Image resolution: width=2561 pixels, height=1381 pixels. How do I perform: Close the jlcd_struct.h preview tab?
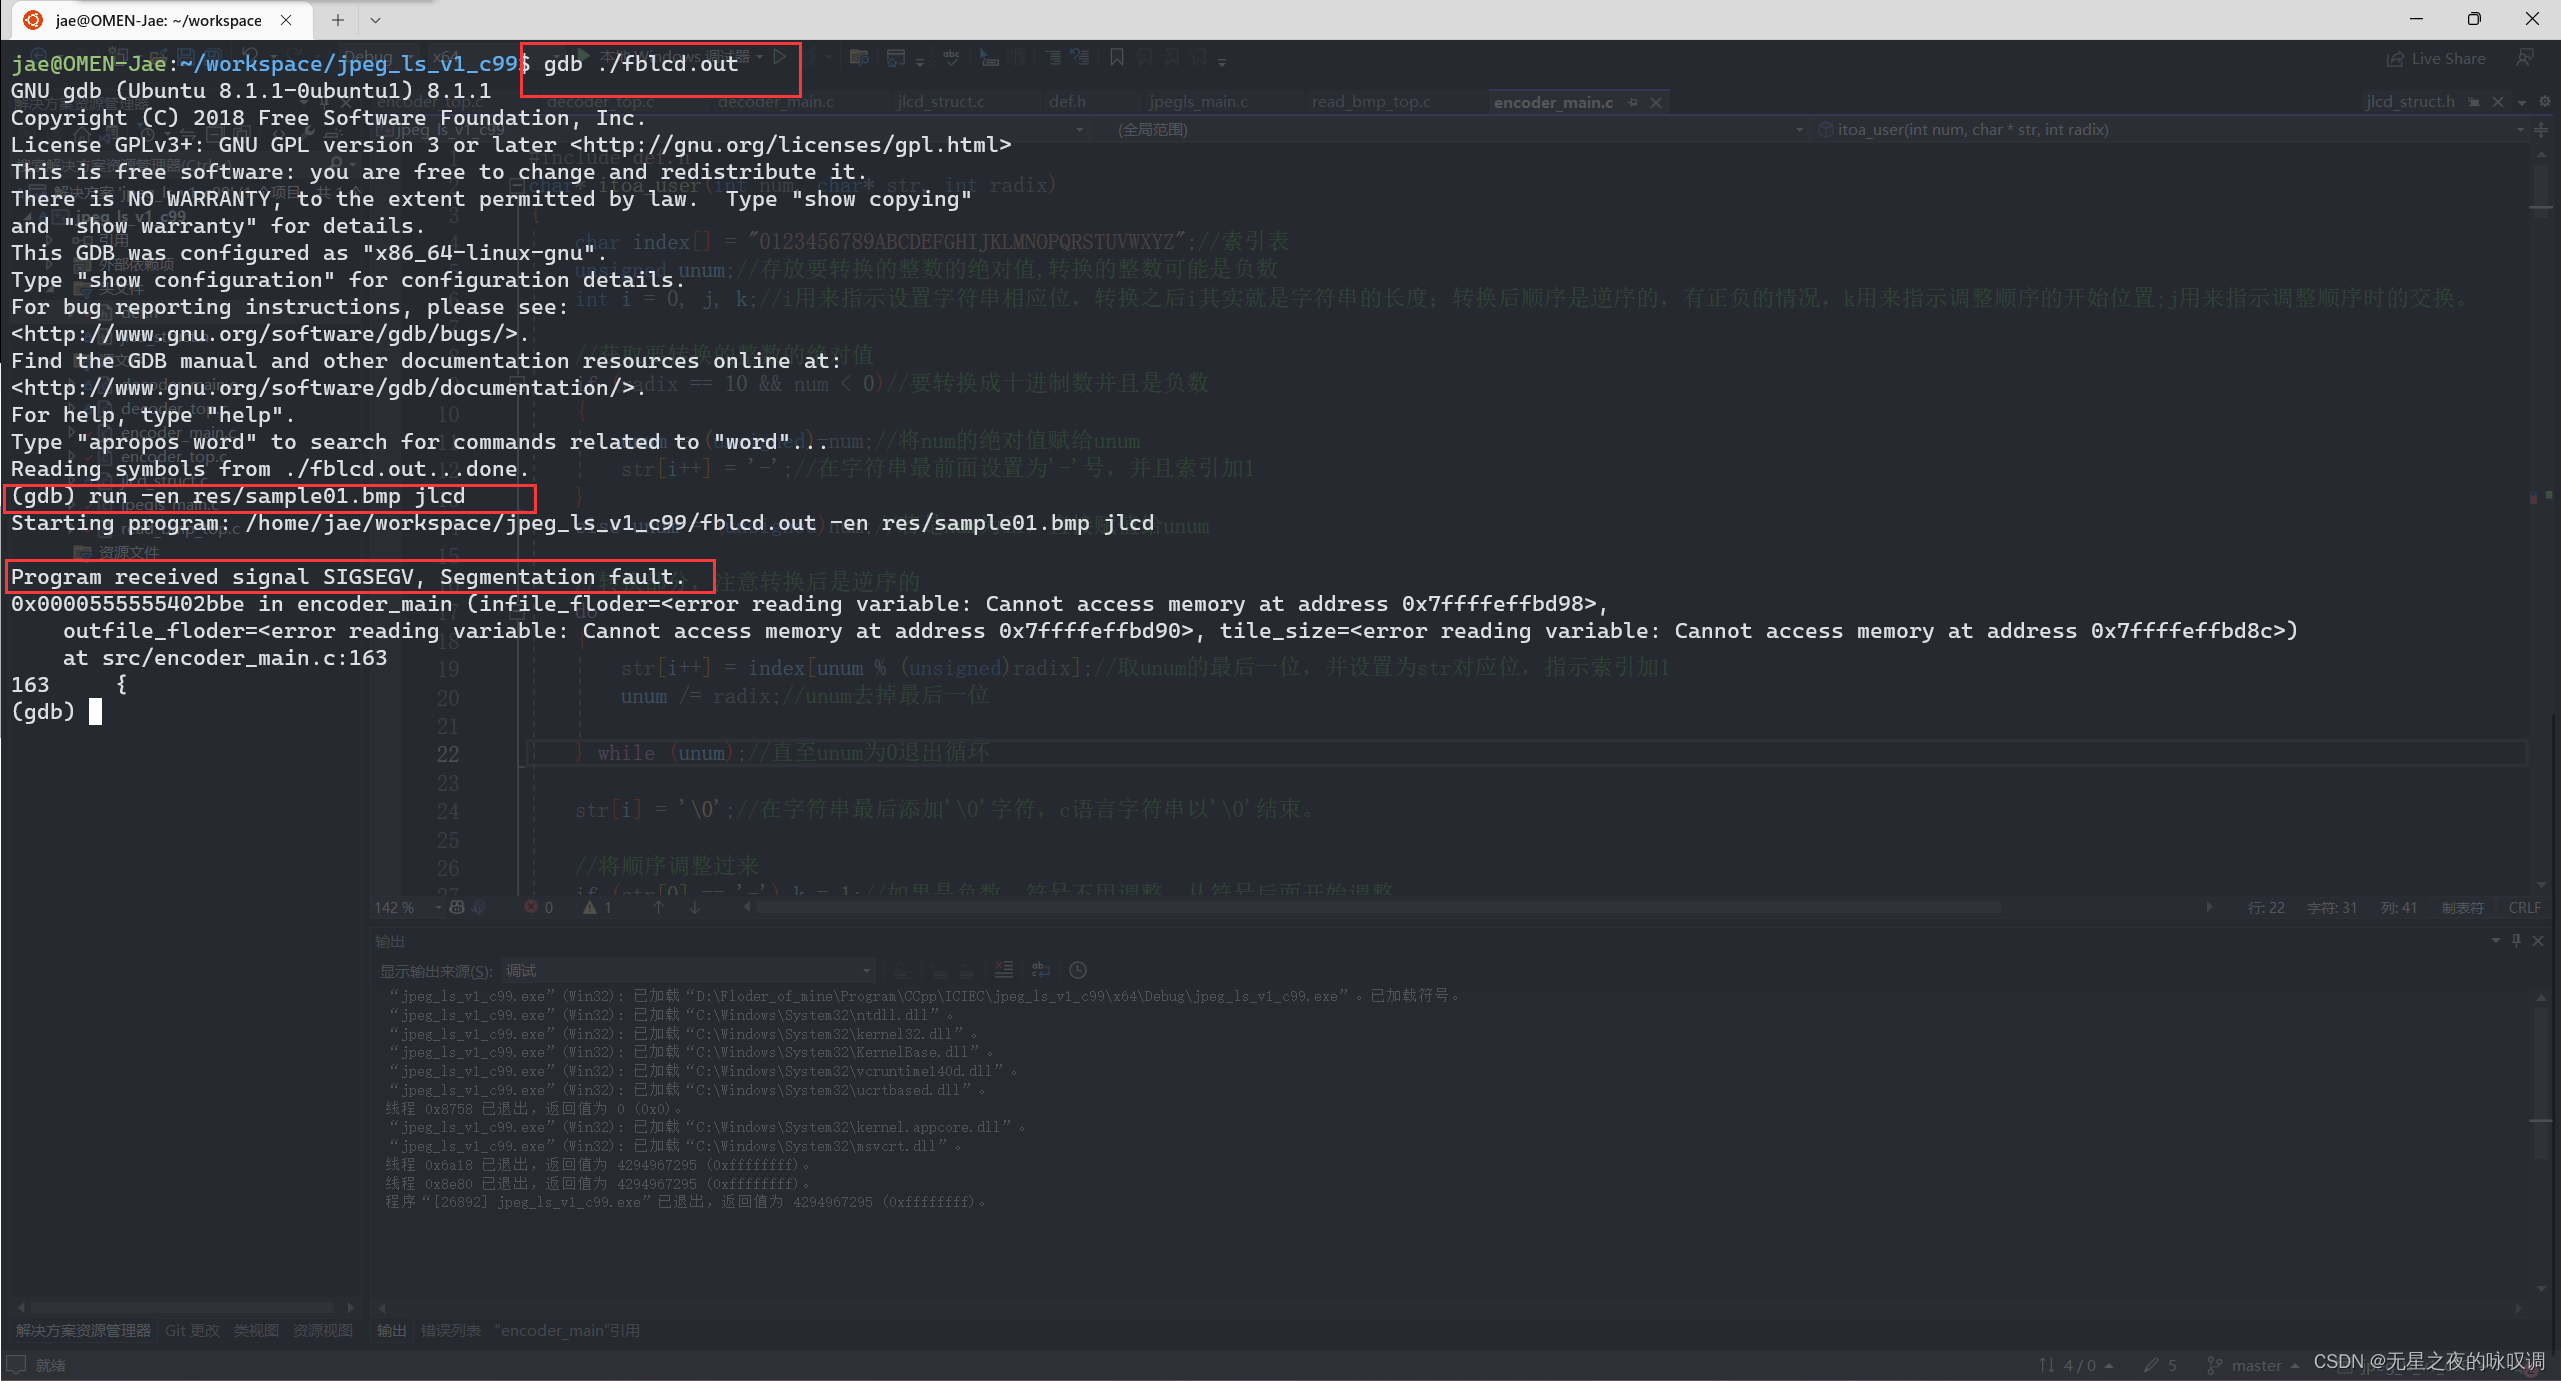2498,102
